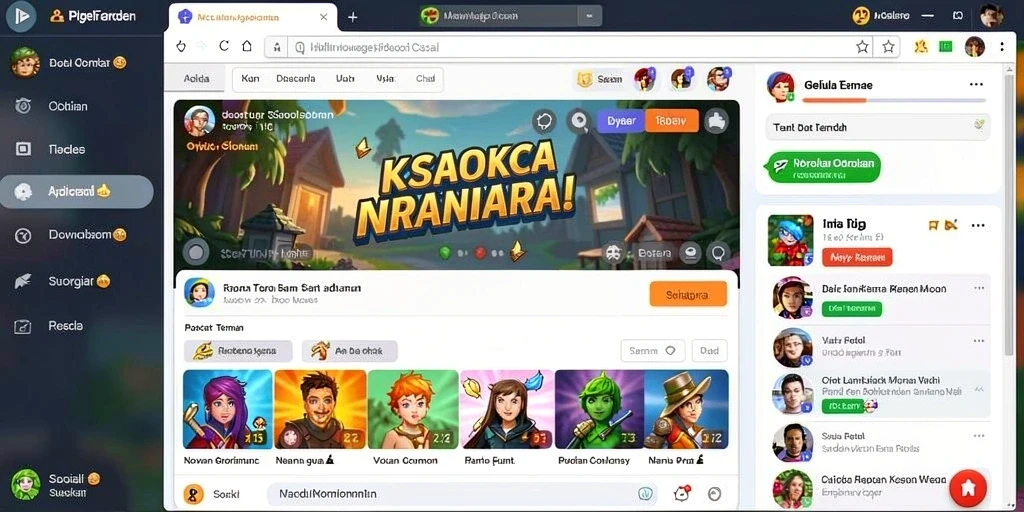This screenshot has width=1024, height=512.
Task: Click the Tant Dot Temdah input field
Action: pos(878,127)
